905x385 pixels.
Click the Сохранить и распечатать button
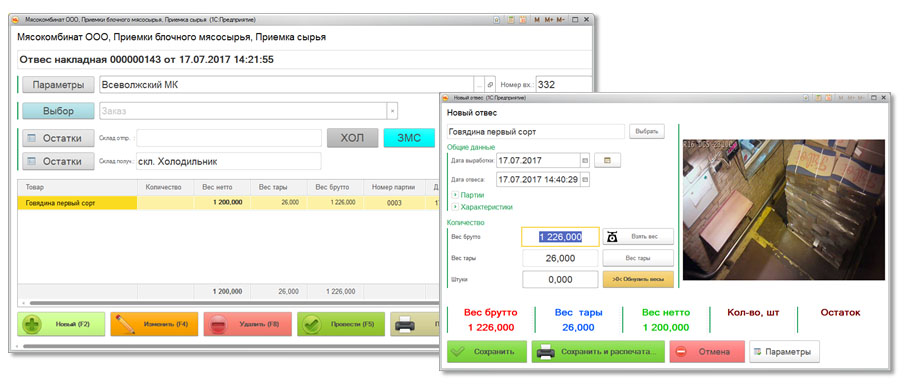tap(598, 352)
